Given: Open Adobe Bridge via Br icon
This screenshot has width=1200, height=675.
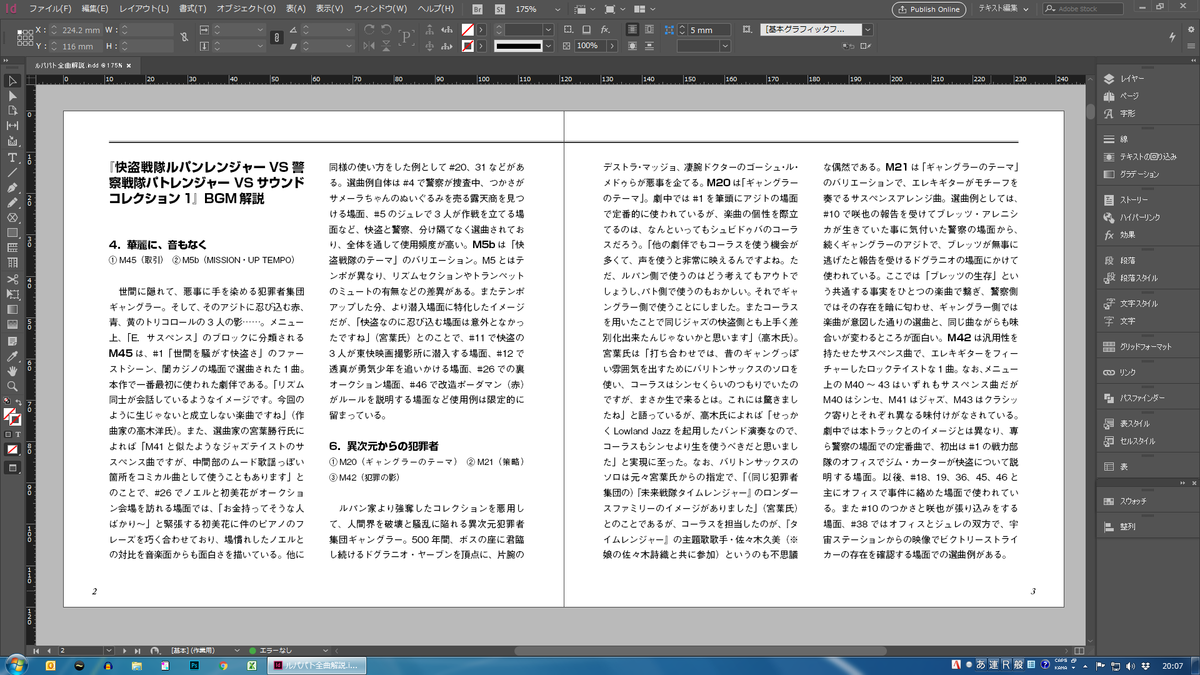Looking at the screenshot, I should [x=476, y=9].
